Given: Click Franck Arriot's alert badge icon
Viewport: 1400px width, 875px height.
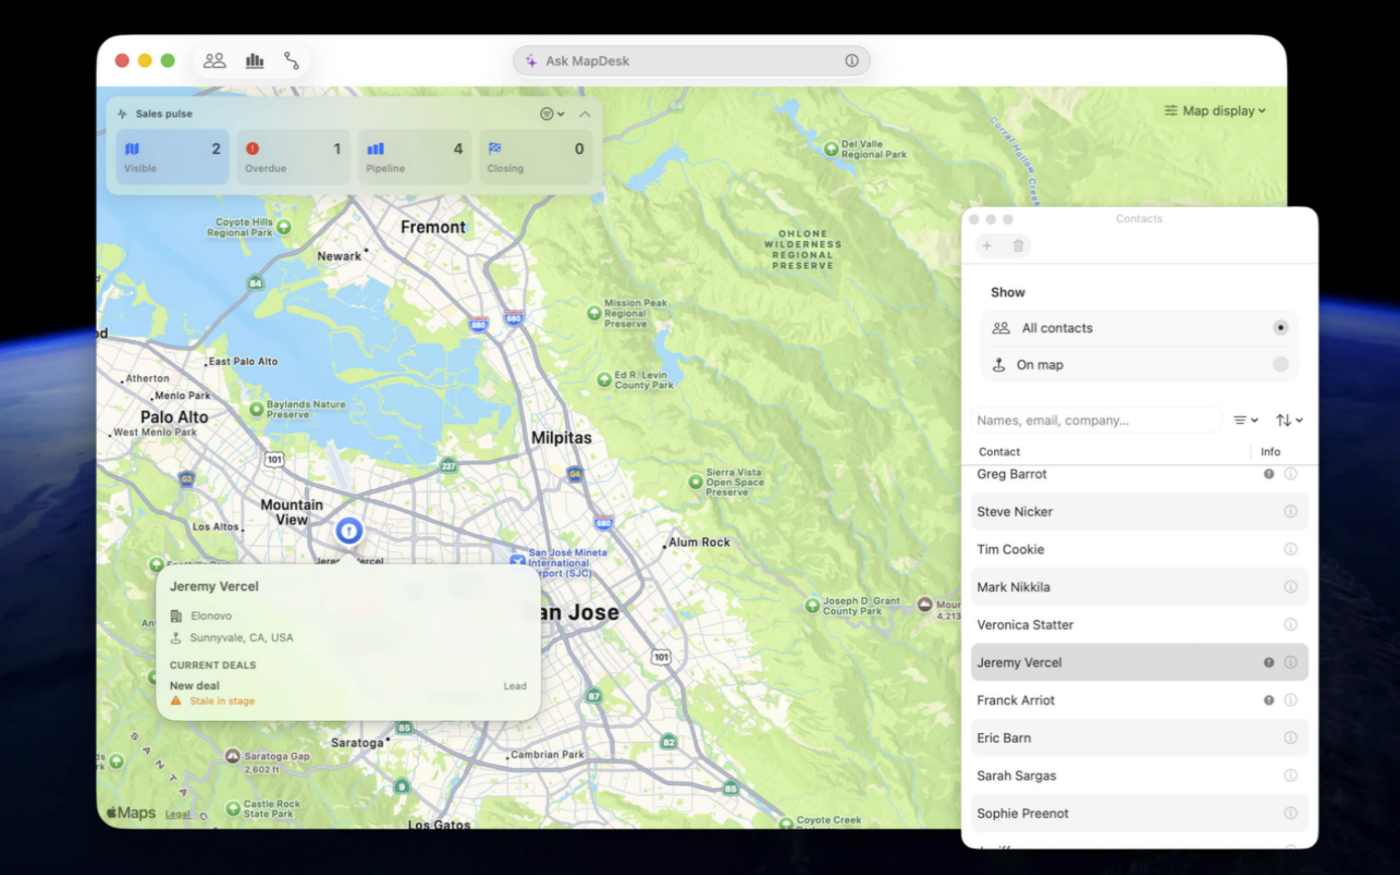Looking at the screenshot, I should (1268, 700).
